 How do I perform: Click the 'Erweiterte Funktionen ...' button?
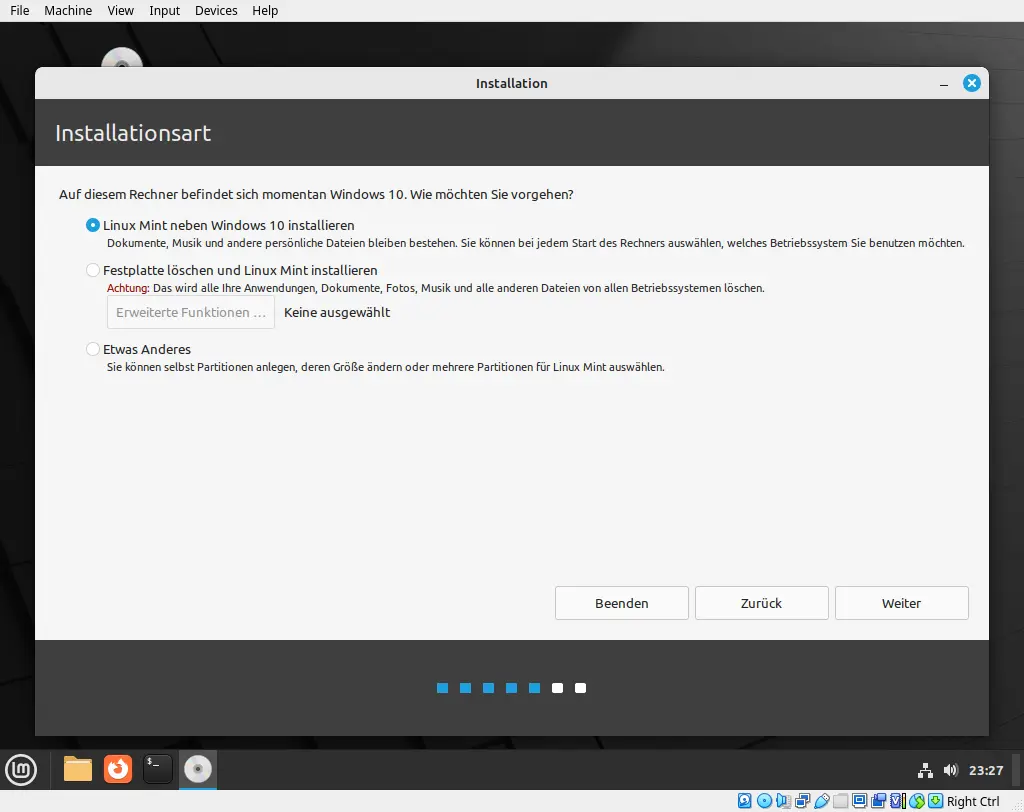(191, 312)
